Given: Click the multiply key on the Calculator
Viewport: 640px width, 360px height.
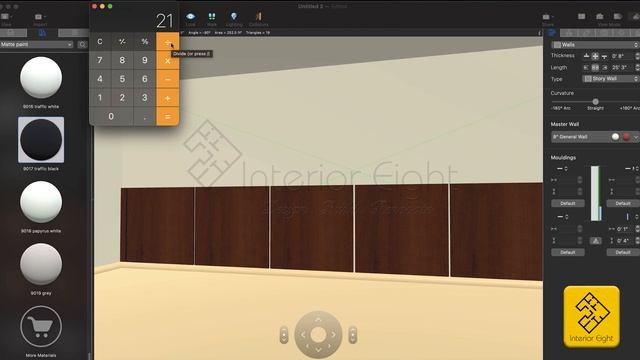Looking at the screenshot, I should (x=167, y=60).
